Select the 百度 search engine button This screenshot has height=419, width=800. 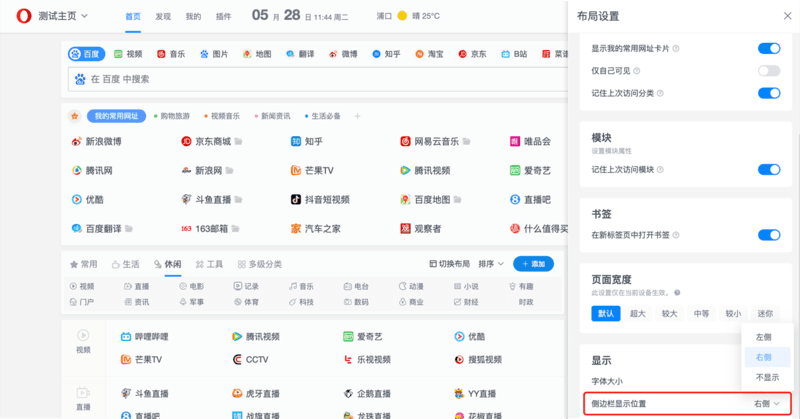pos(87,54)
